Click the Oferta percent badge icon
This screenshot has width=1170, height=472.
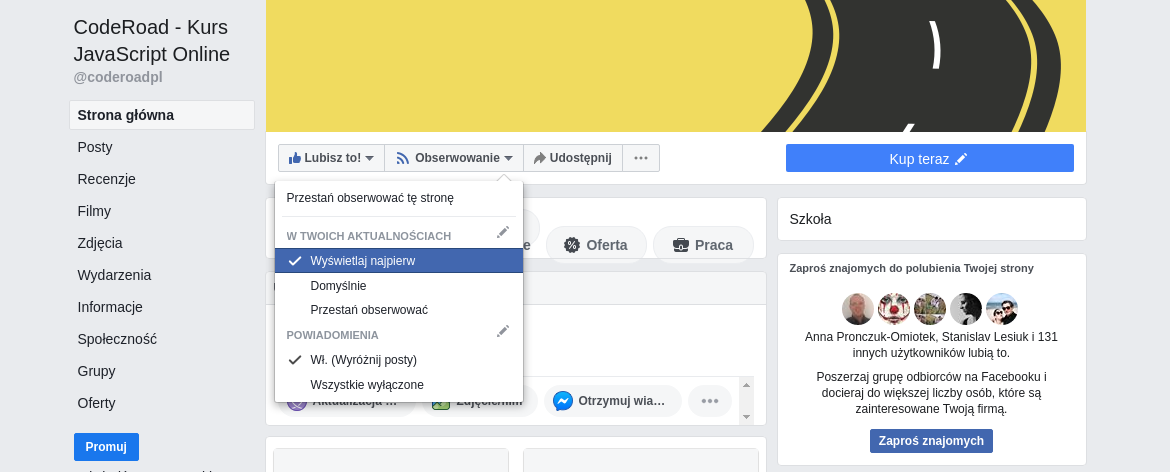point(572,245)
